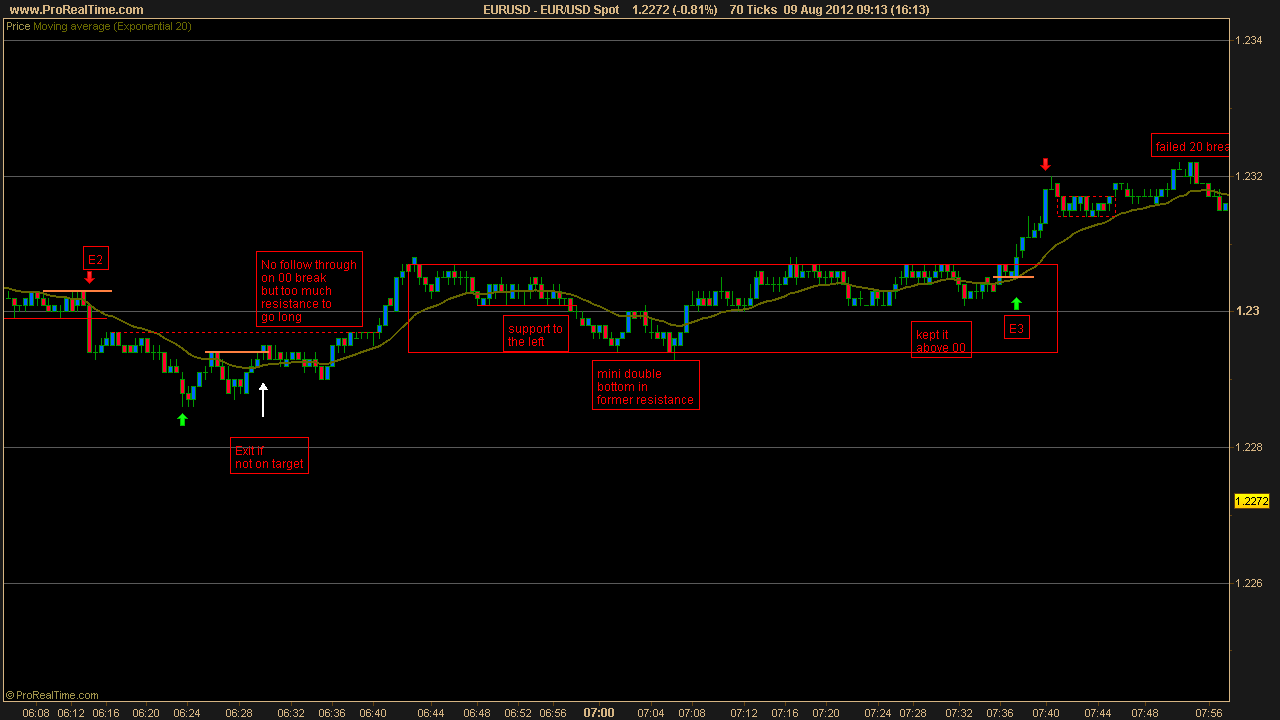Click the 1.232 price axis label
This screenshot has height=720, width=1280.
[1249, 176]
